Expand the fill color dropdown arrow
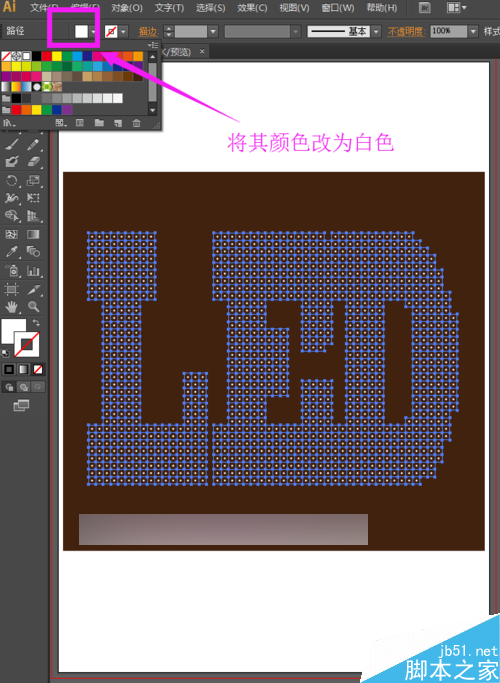Screen dimensions: 500x683 click(x=93, y=31)
